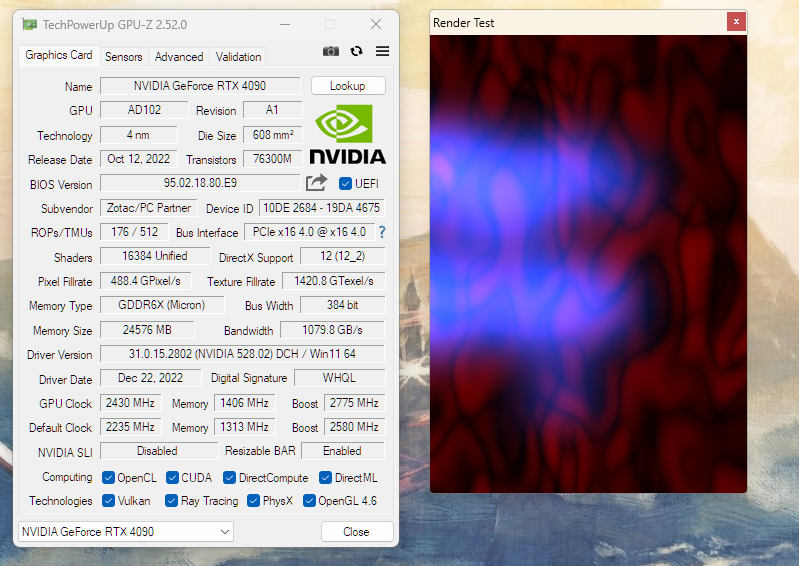799x566 pixels.
Task: Click the Bus Width 384 bit field
Action: tap(343, 305)
